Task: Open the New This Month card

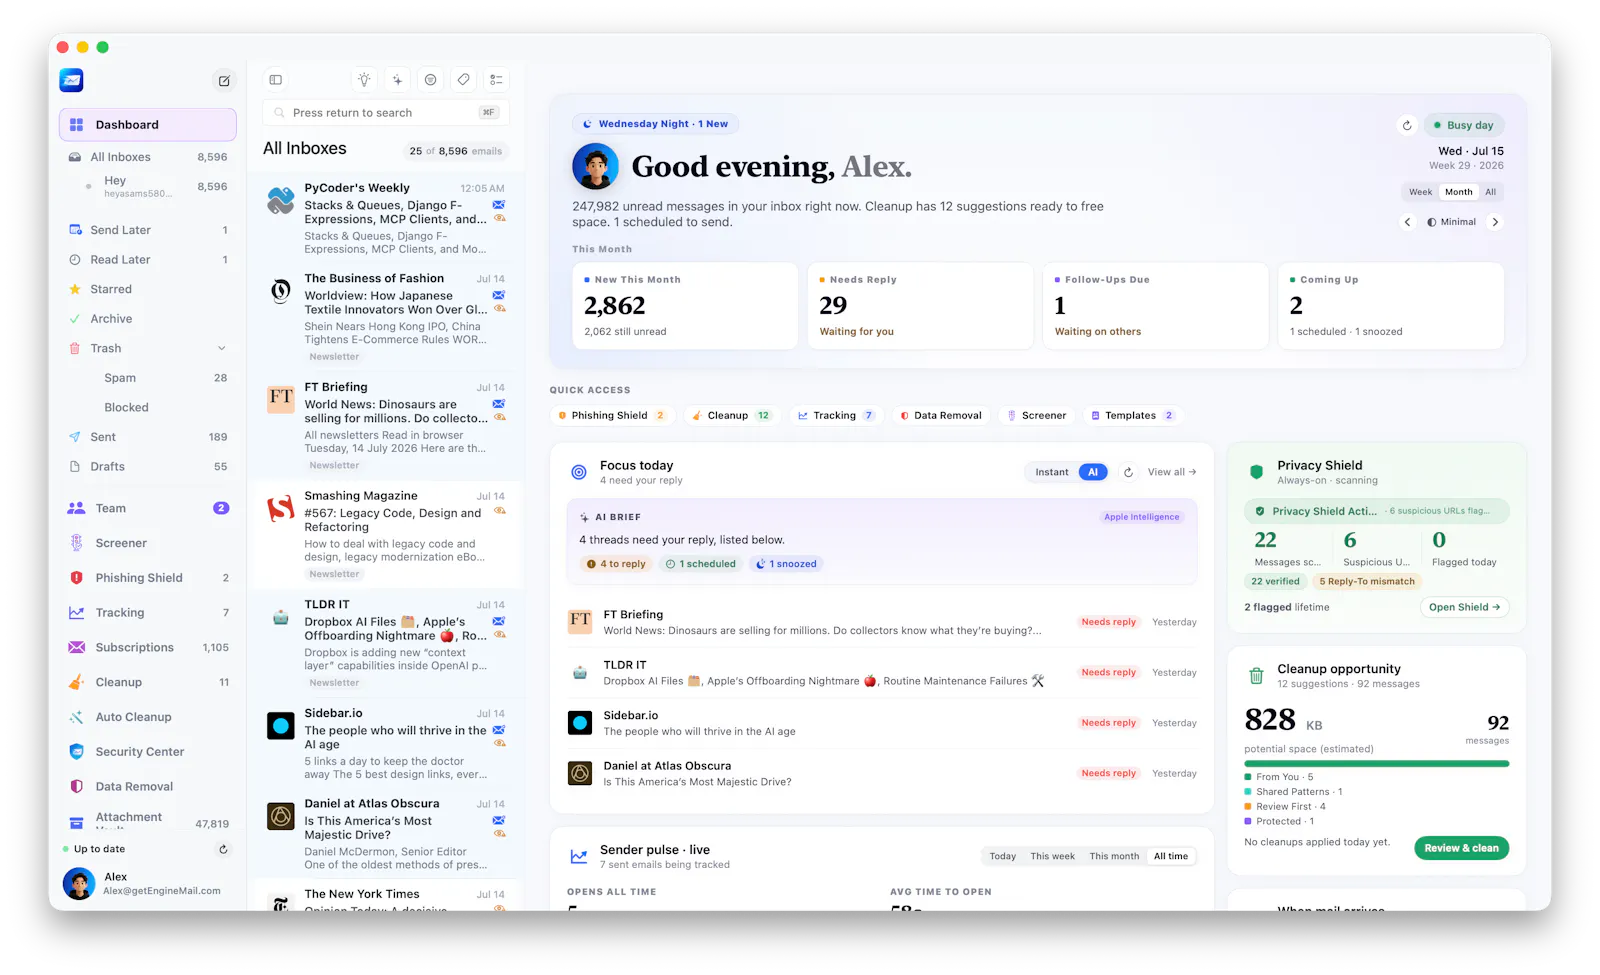Action: pyautogui.click(x=685, y=306)
